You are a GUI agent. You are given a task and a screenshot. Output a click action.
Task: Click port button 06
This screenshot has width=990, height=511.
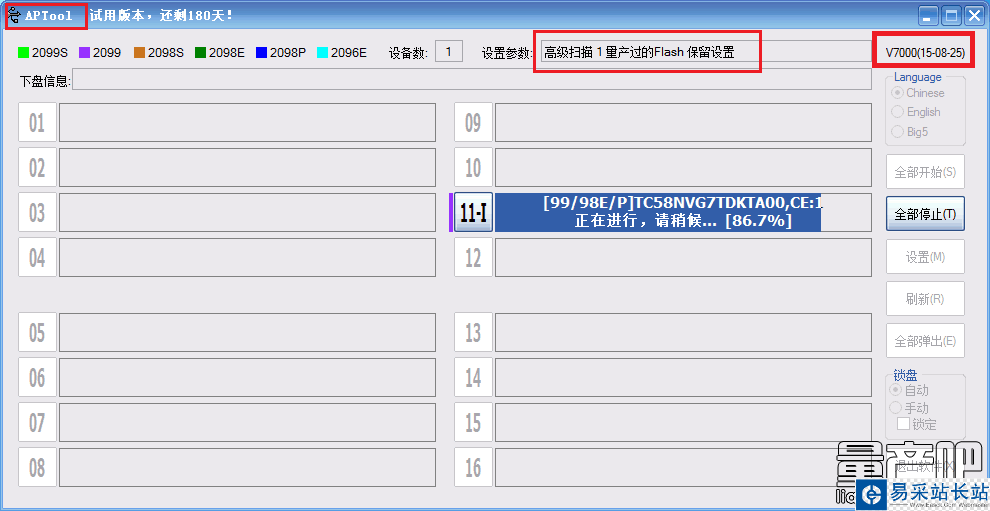click(x=37, y=377)
